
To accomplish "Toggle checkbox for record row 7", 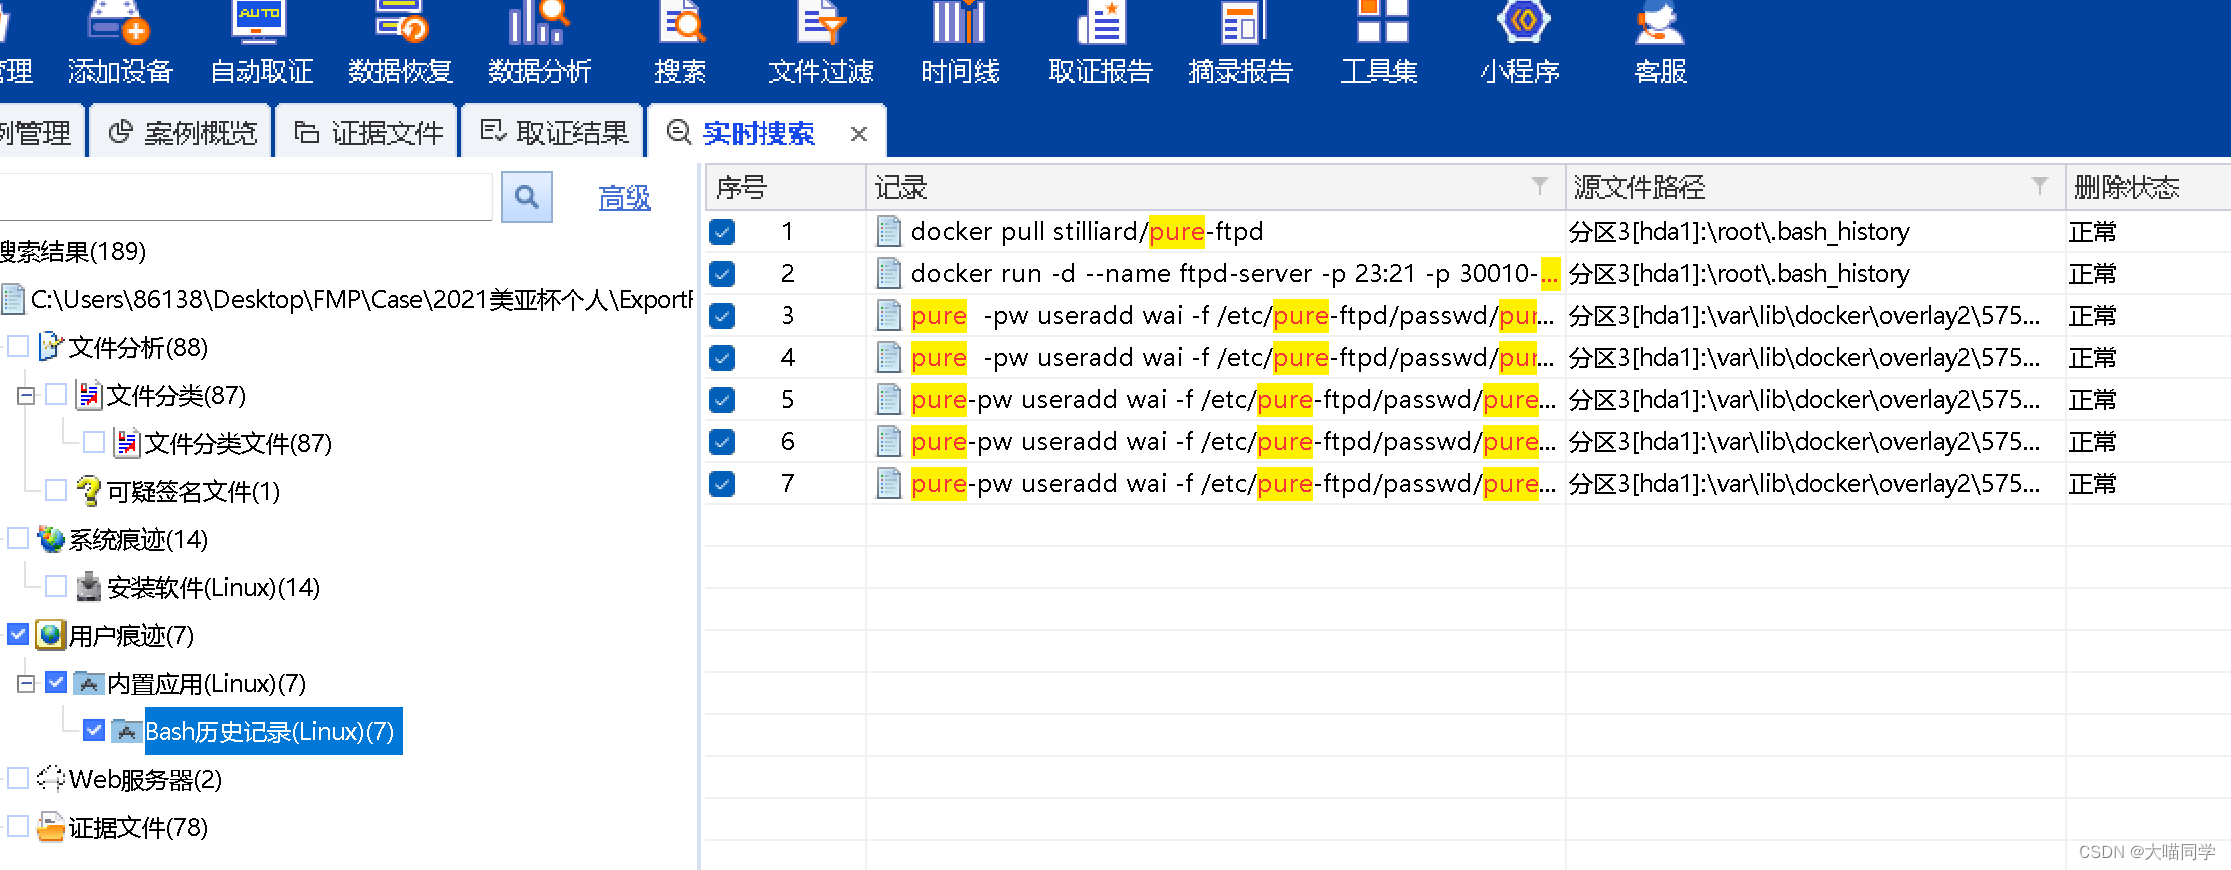I will click(722, 484).
